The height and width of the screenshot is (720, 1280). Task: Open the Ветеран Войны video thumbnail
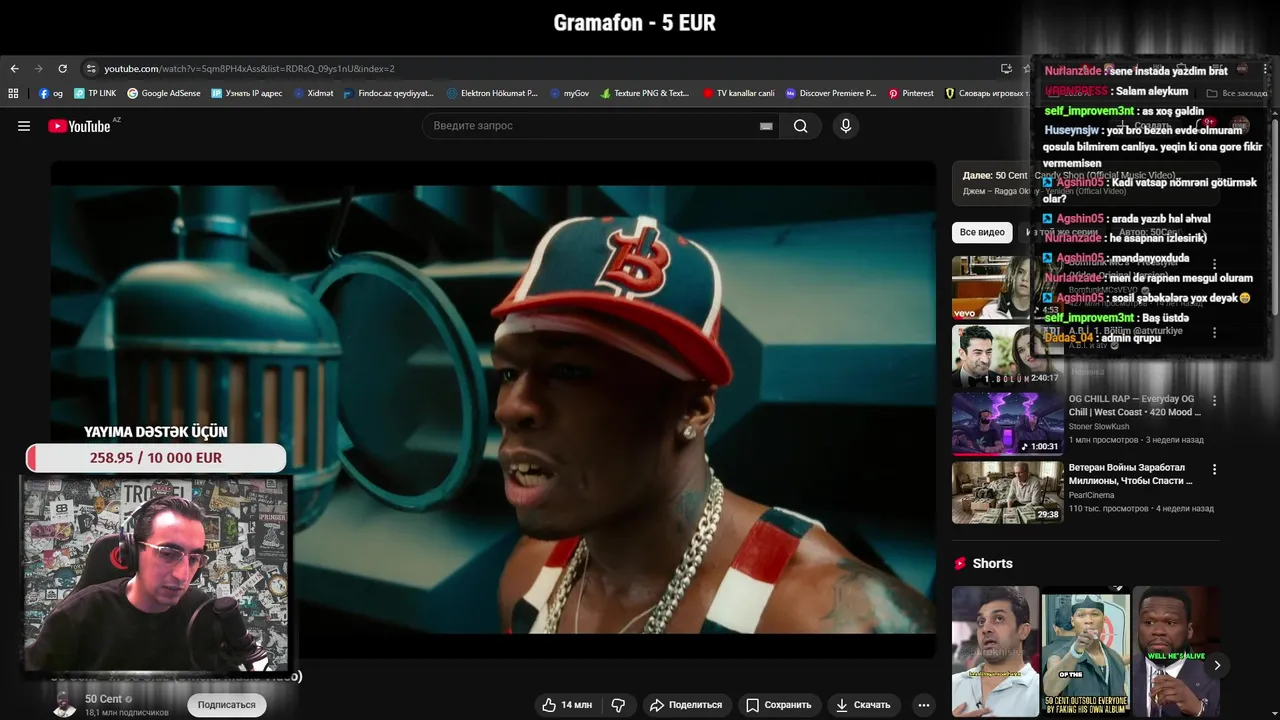[x=1007, y=492]
